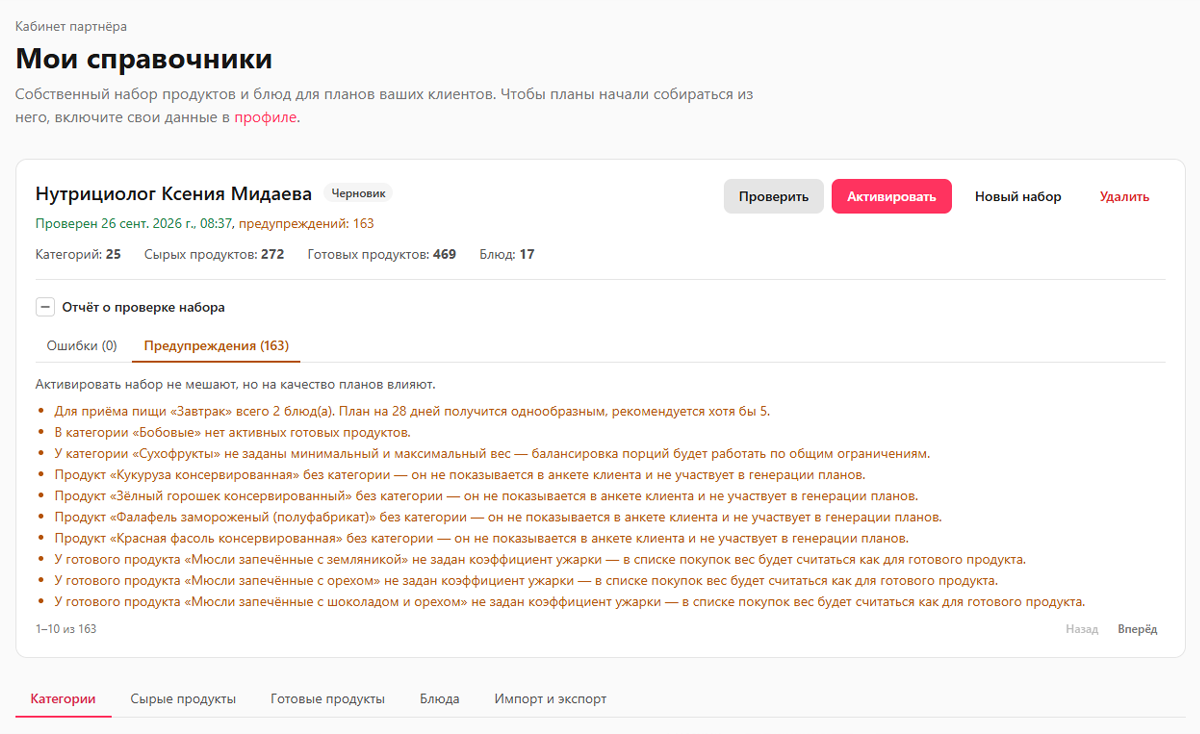Create a set via «Новый набор»
Image resolution: width=1200 pixels, height=734 pixels.
pos(1018,197)
